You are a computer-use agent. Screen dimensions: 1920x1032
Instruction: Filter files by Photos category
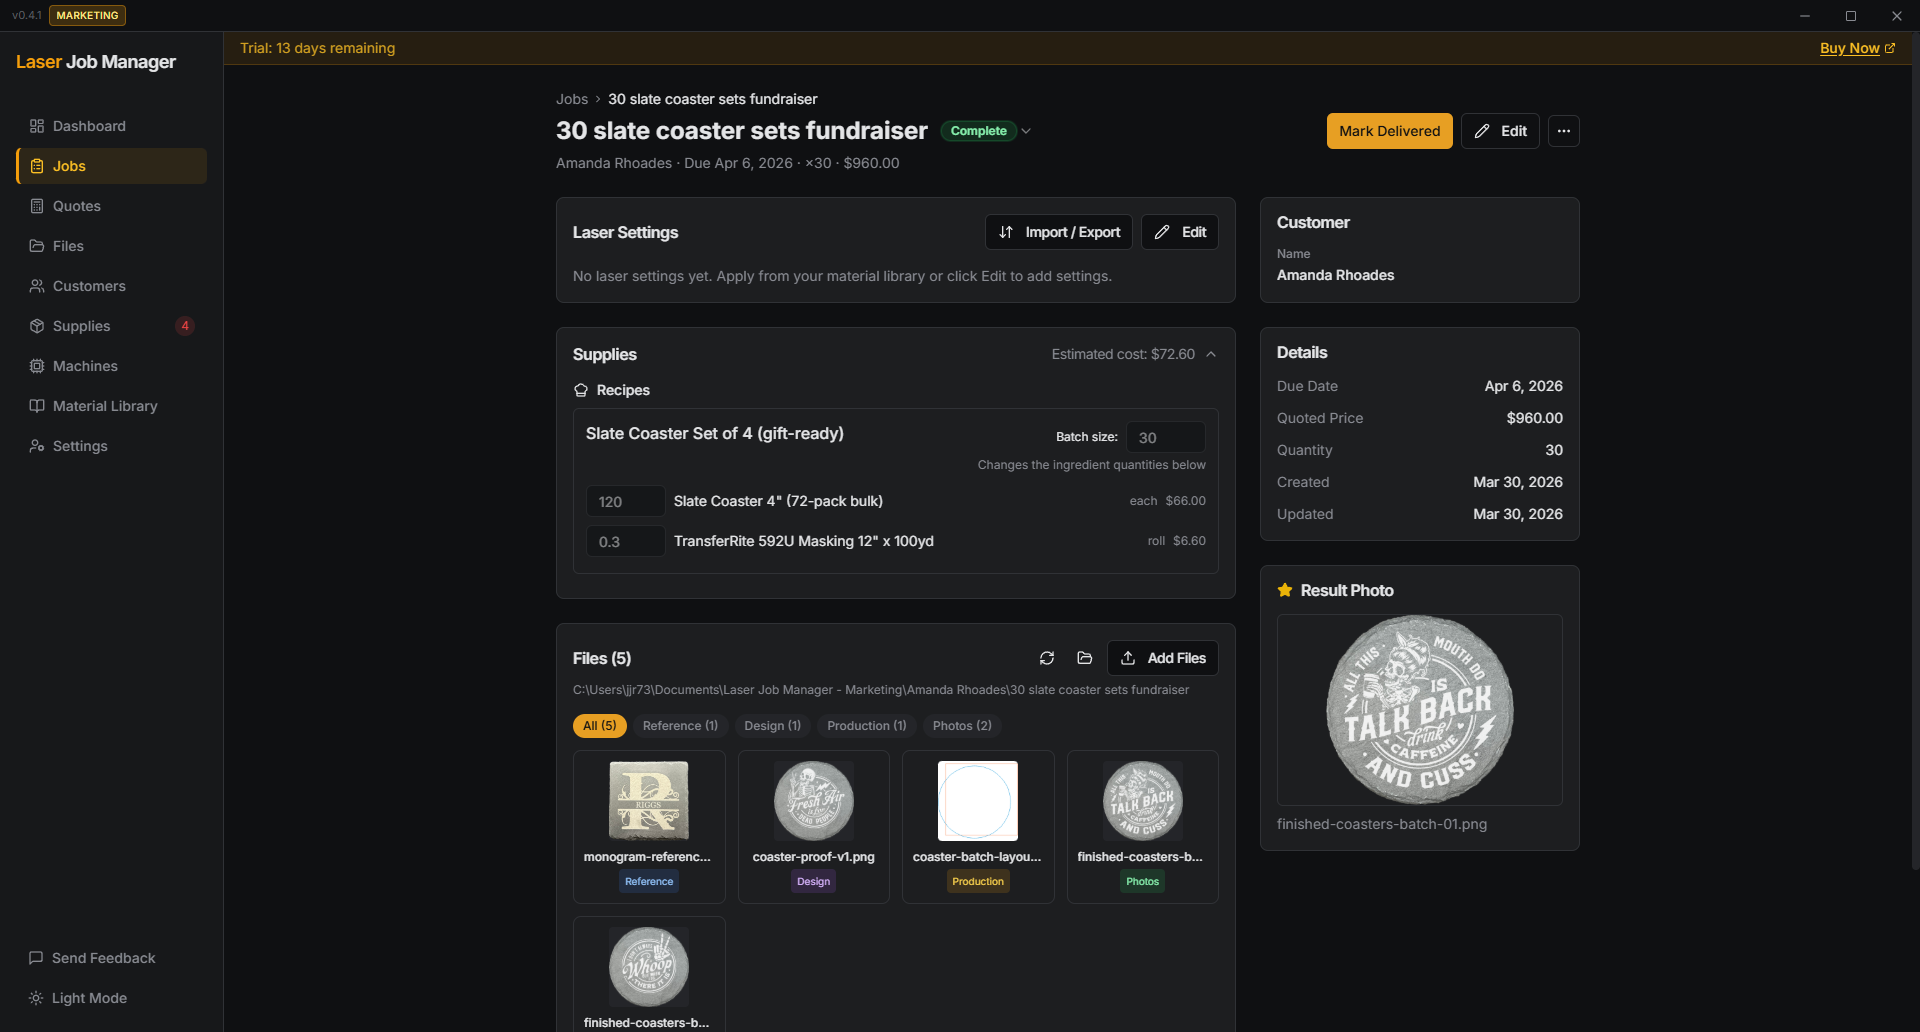[961, 726]
